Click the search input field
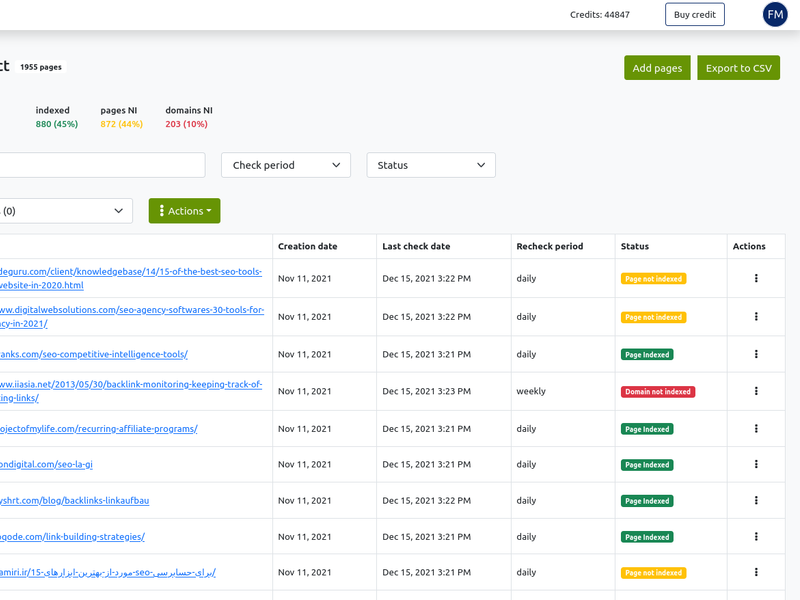 click(100, 165)
